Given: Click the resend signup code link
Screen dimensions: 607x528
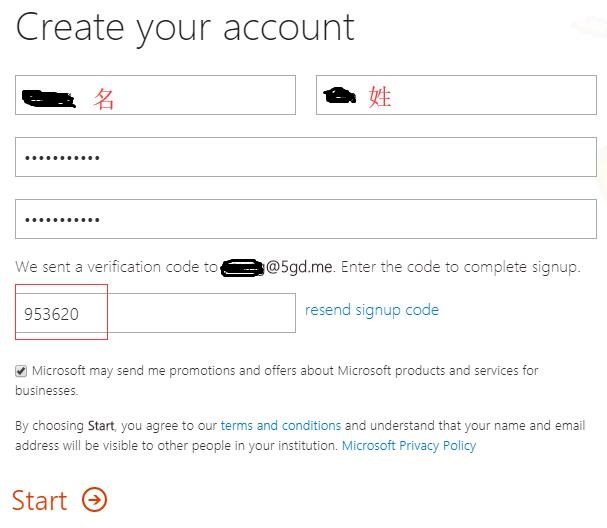Looking at the screenshot, I should (372, 310).
